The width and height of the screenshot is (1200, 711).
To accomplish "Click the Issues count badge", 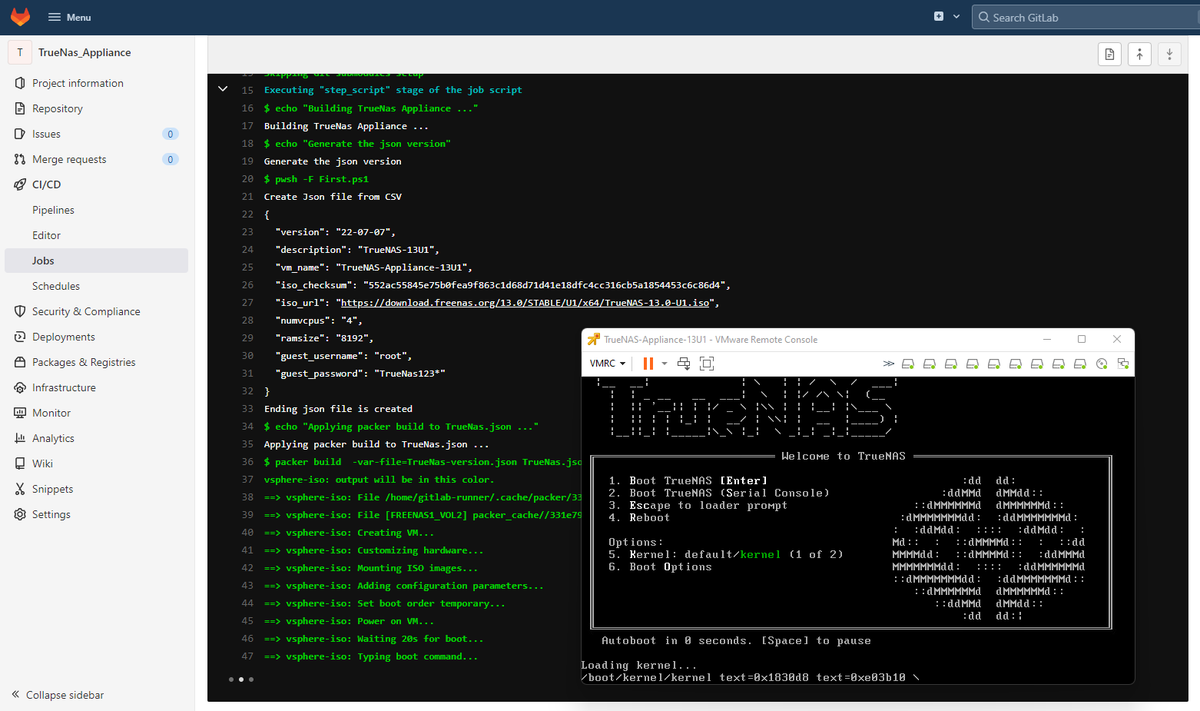I will tap(170, 134).
